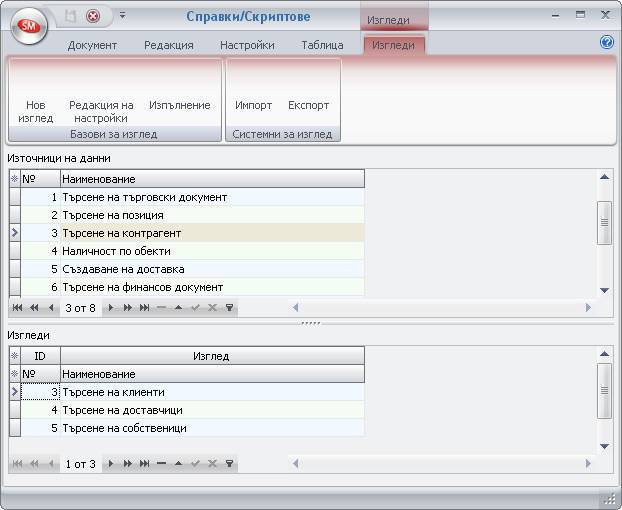Image resolution: width=622 pixels, height=510 pixels.
Task: Click the post checkmark in data sources navigator
Action: click(x=196, y=307)
